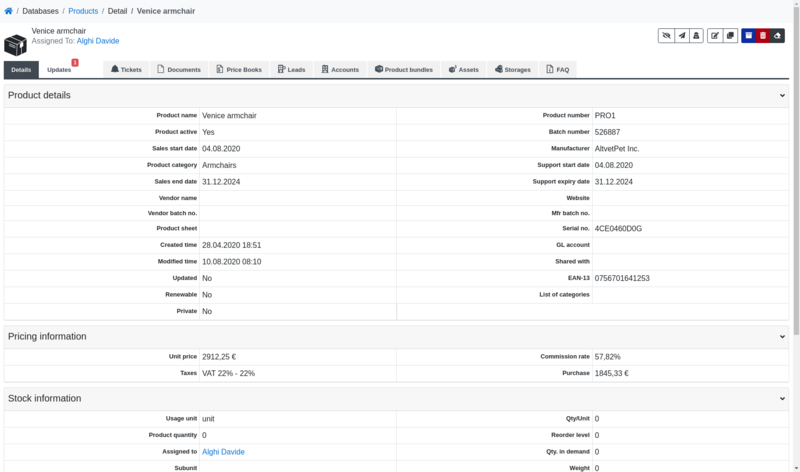This screenshot has width=800, height=472.
Task: Click the crossed-out eye unwatch icon
Action: pos(666,36)
